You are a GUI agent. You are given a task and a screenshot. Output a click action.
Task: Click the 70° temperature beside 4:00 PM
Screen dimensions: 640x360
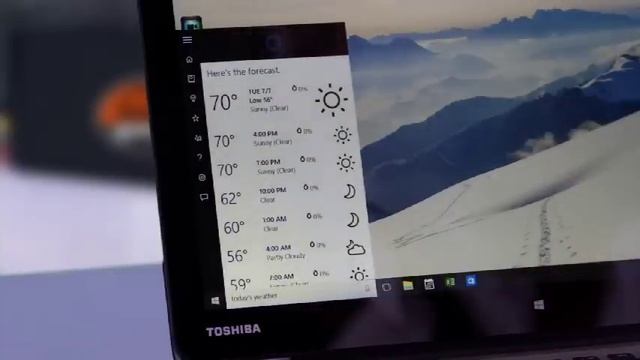[x=224, y=141]
